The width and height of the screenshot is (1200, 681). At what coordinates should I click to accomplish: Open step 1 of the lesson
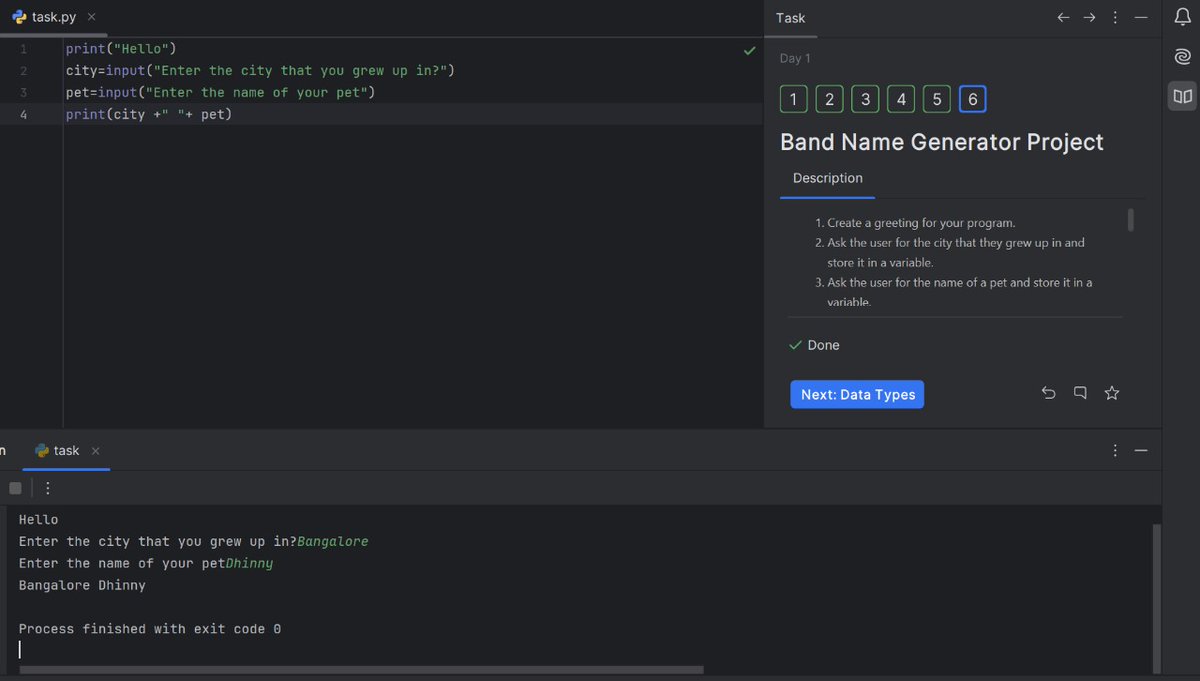(x=793, y=99)
